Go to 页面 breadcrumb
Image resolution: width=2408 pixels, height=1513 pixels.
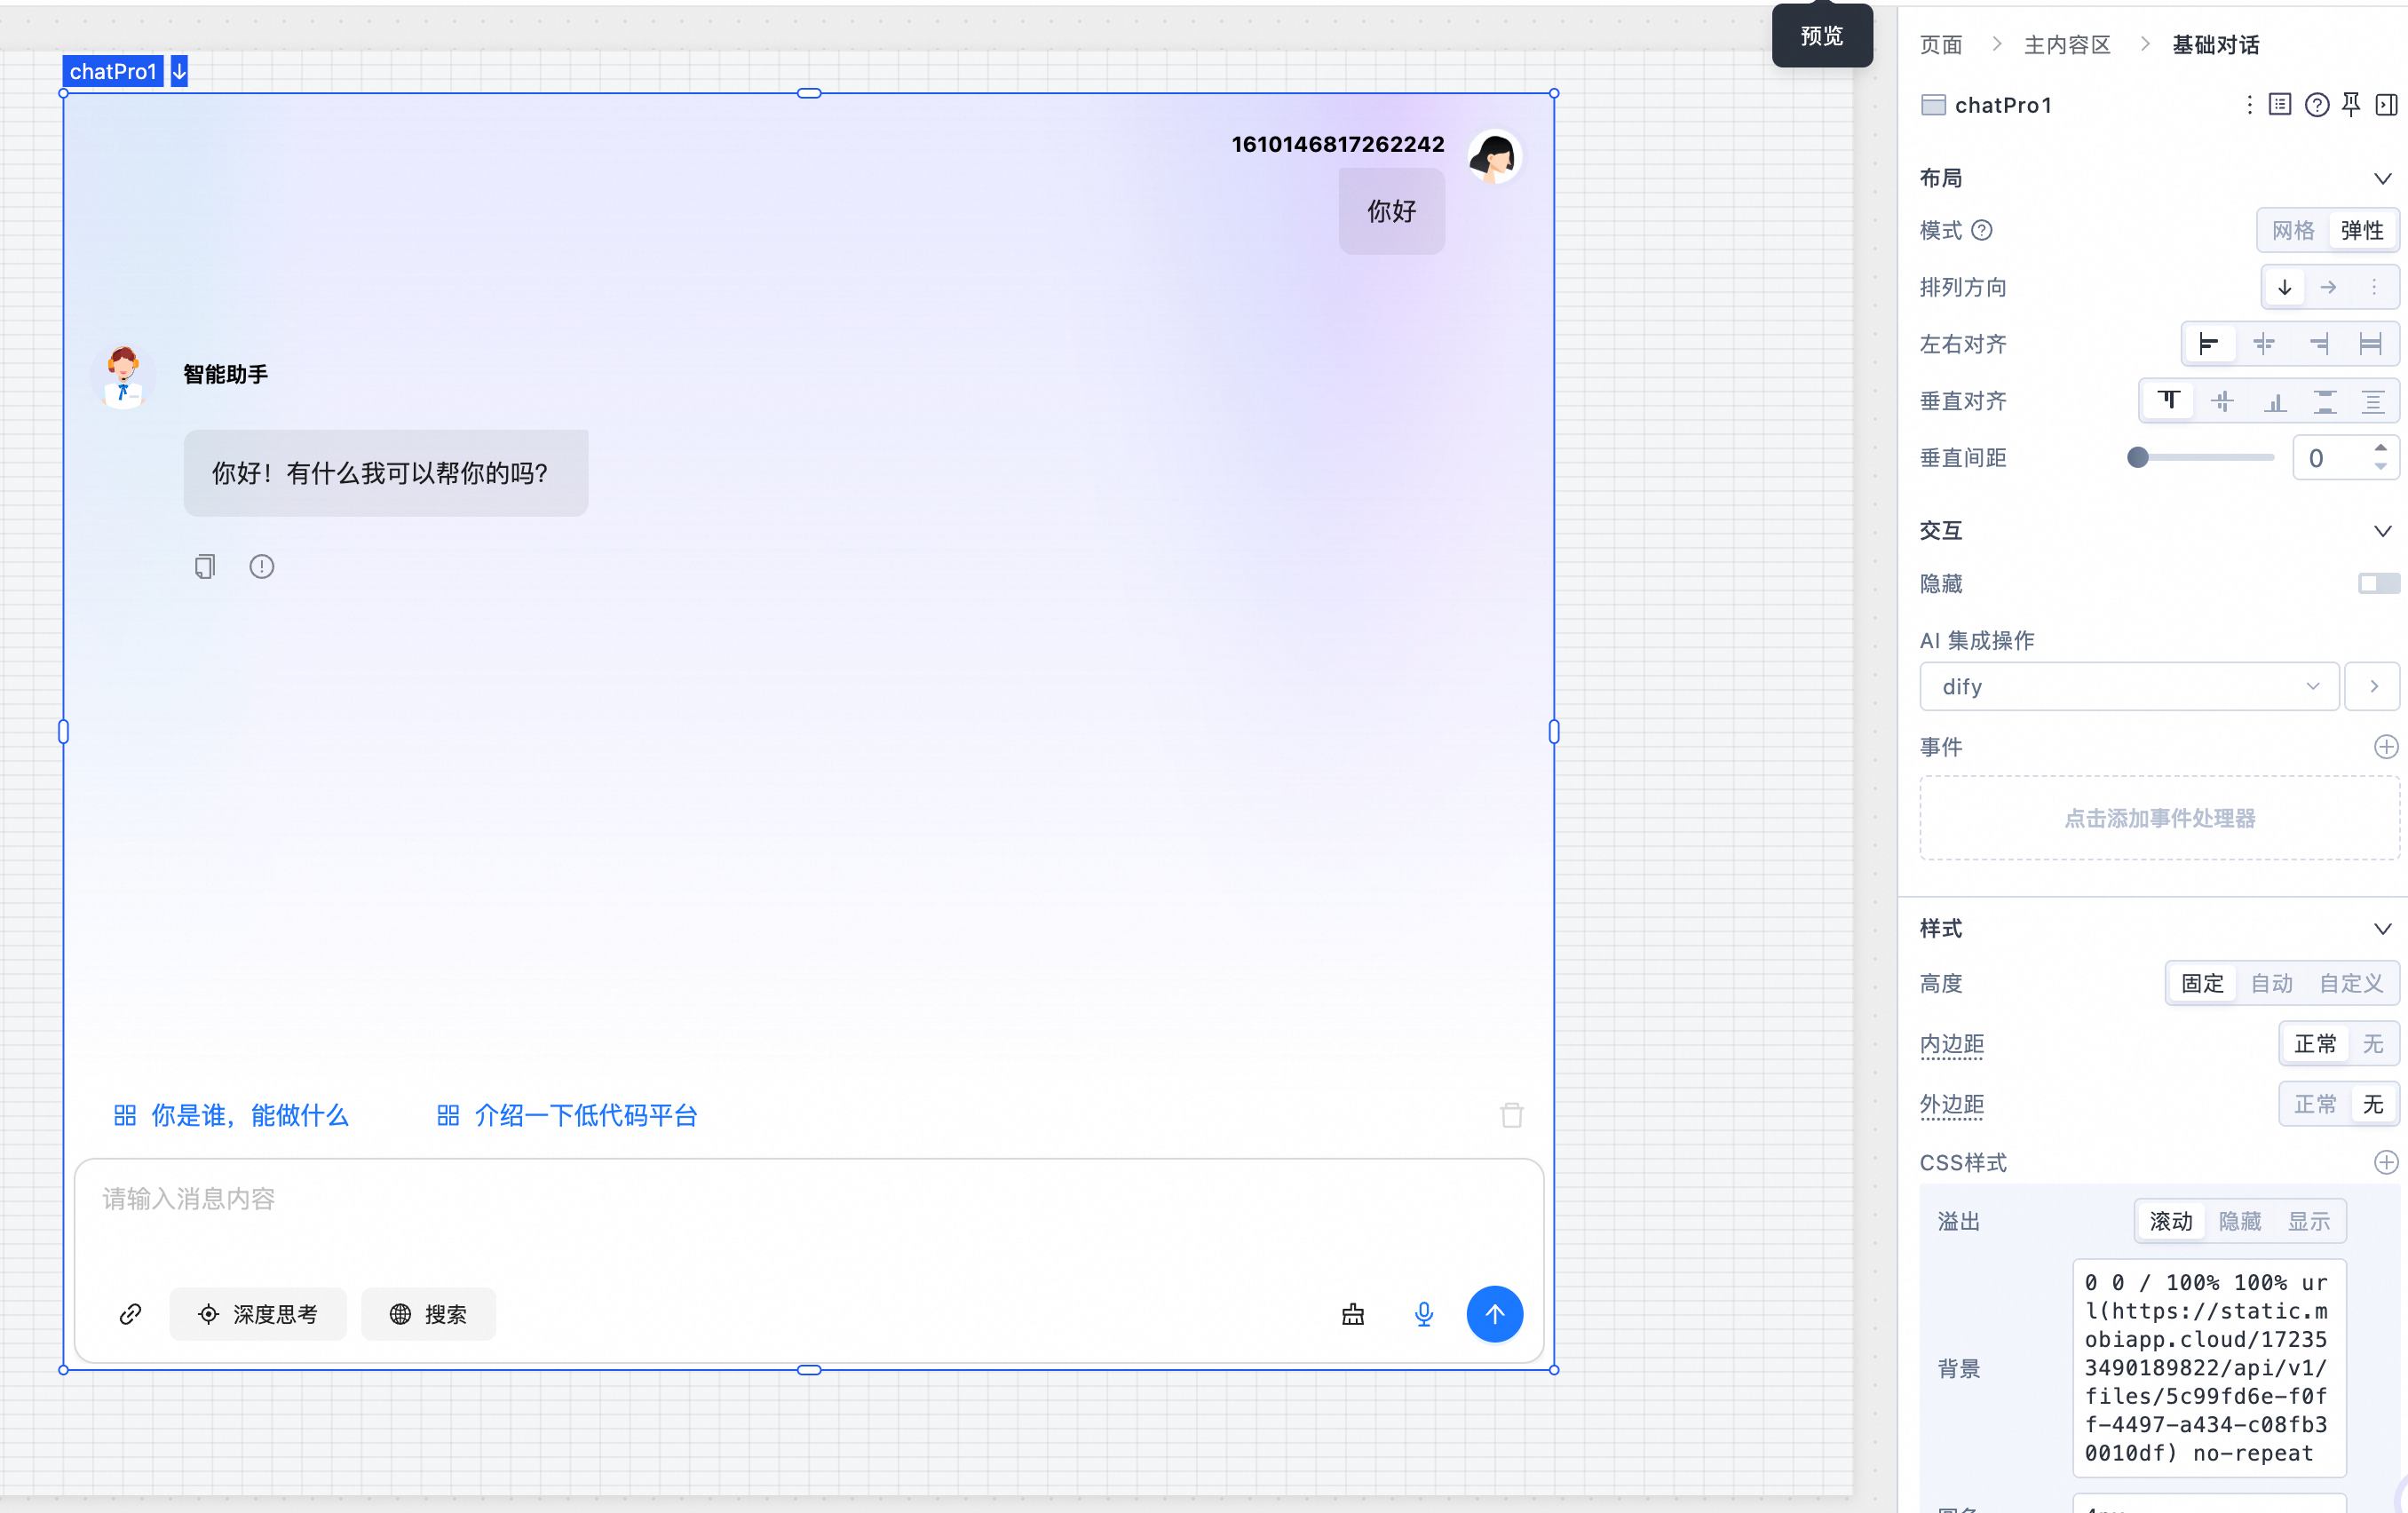point(1940,44)
